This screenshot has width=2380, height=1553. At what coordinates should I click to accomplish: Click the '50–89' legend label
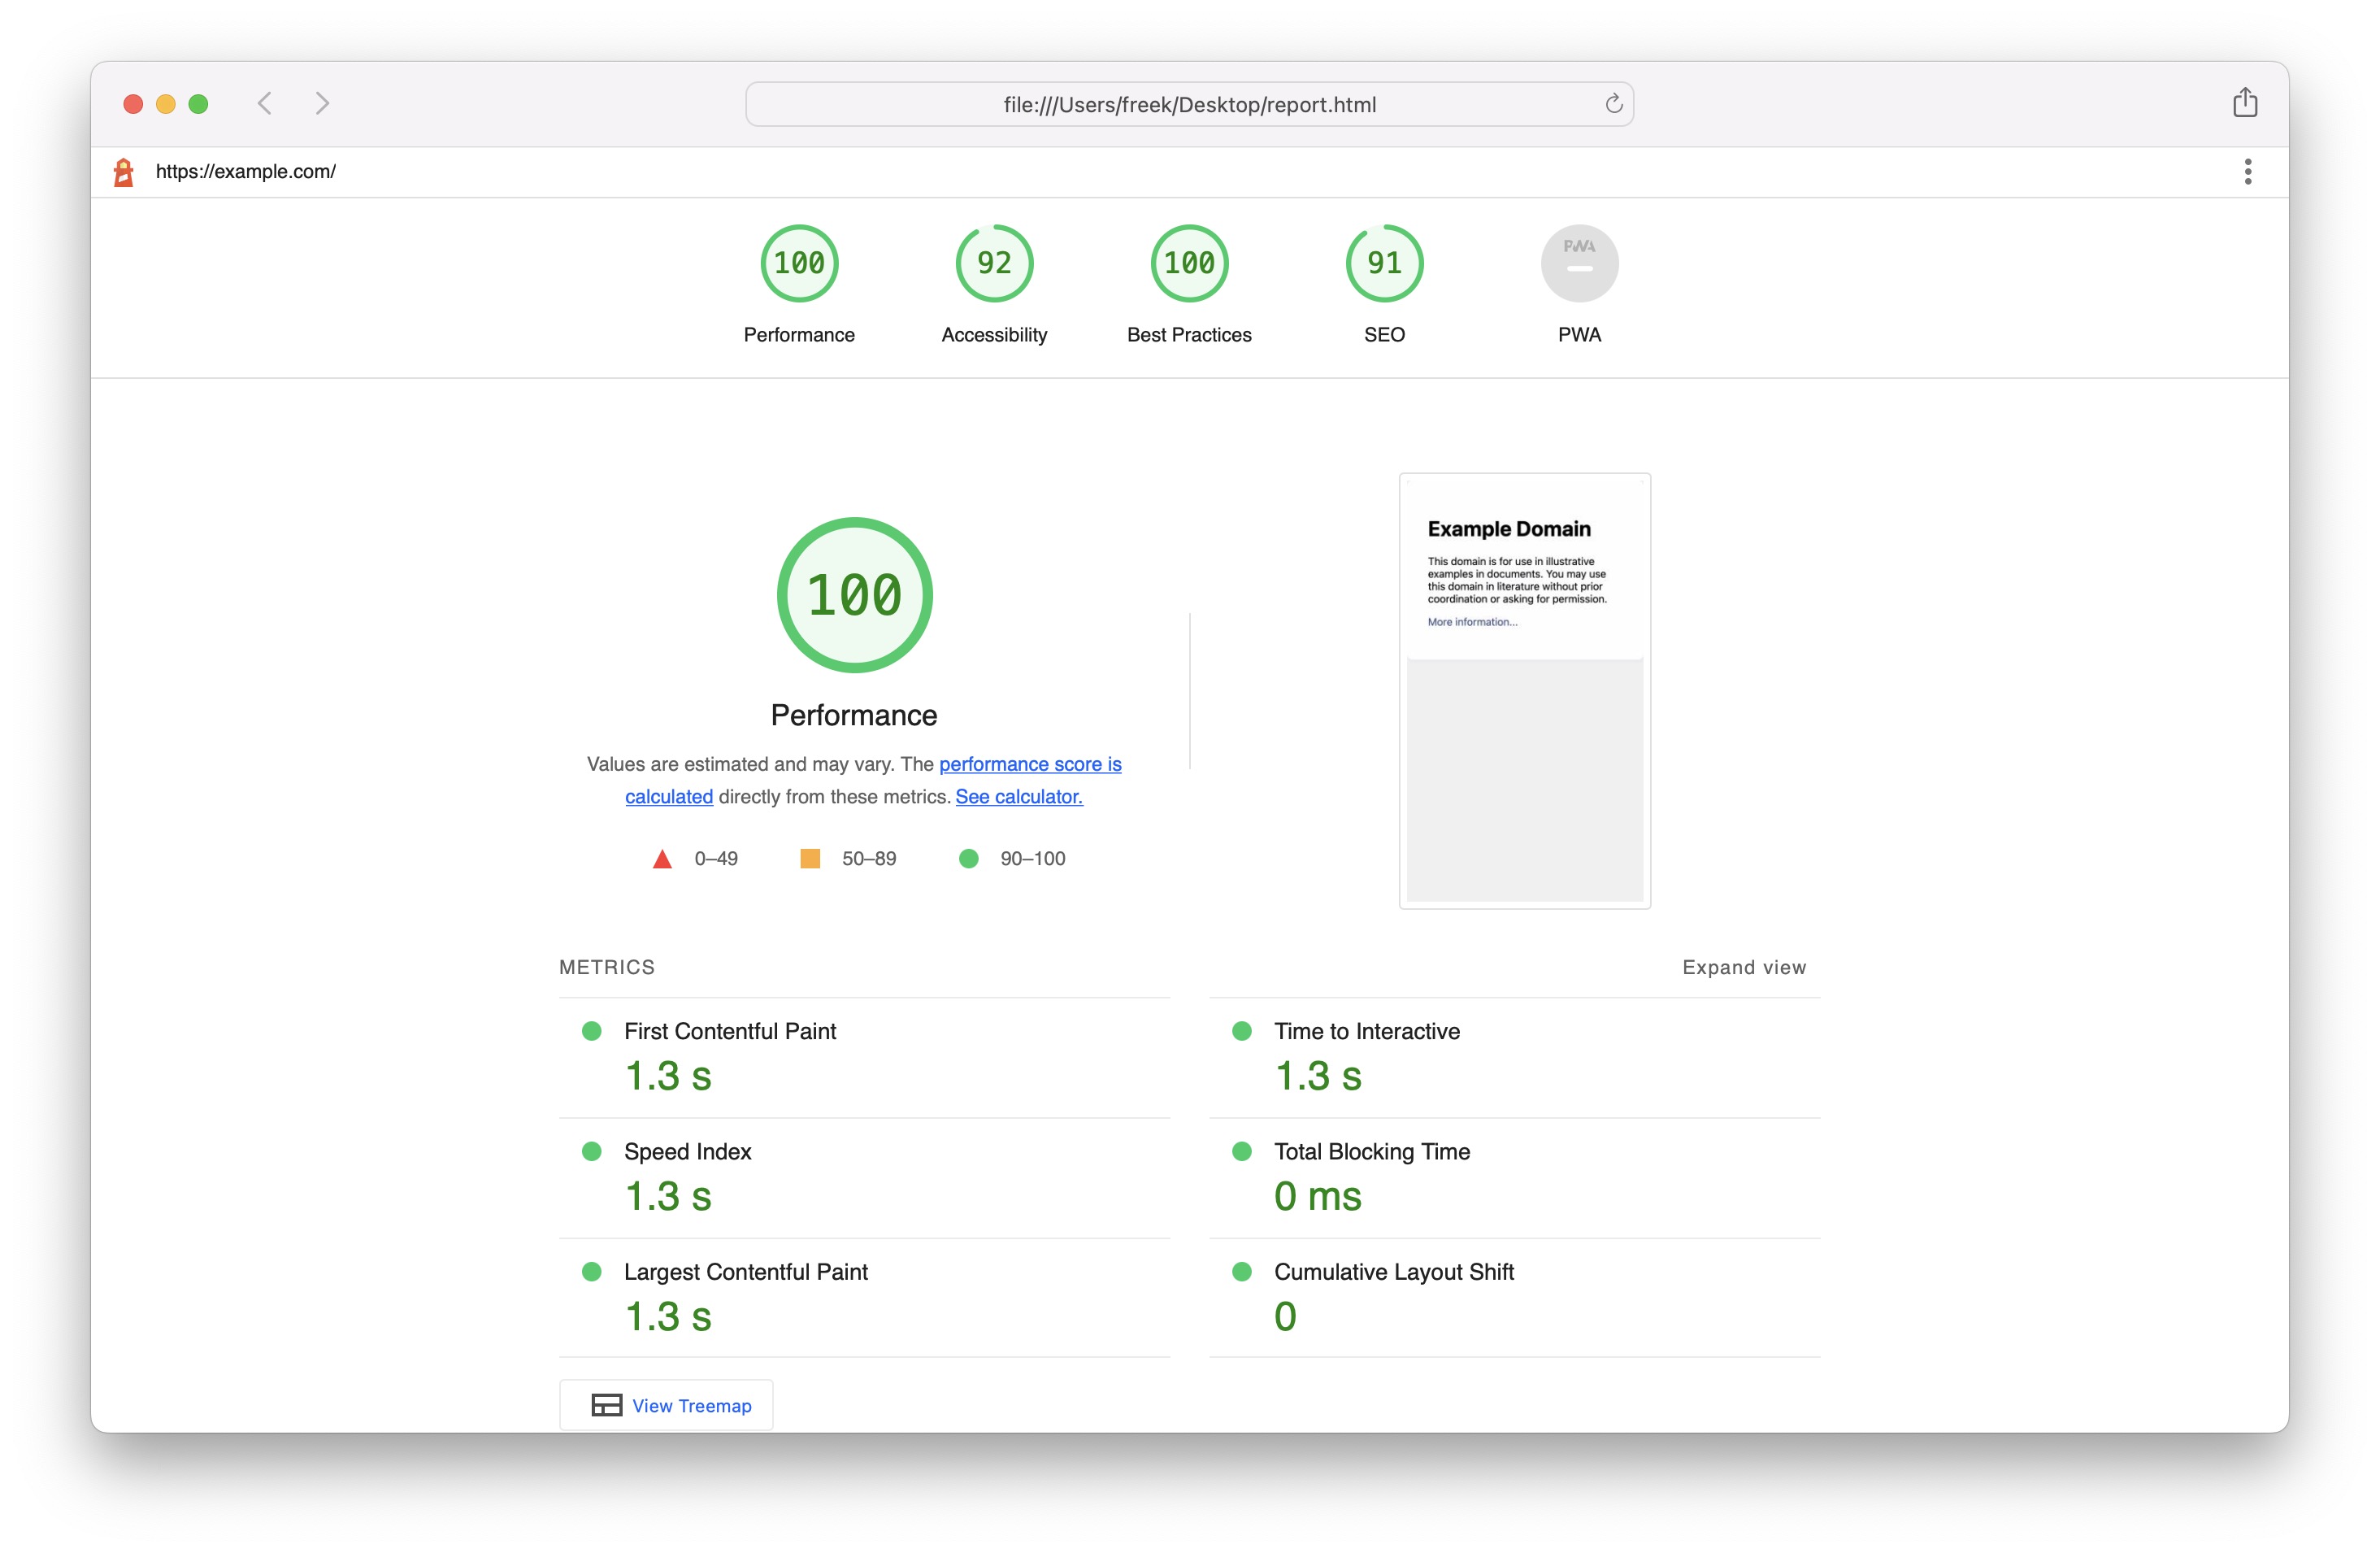[x=869, y=859]
